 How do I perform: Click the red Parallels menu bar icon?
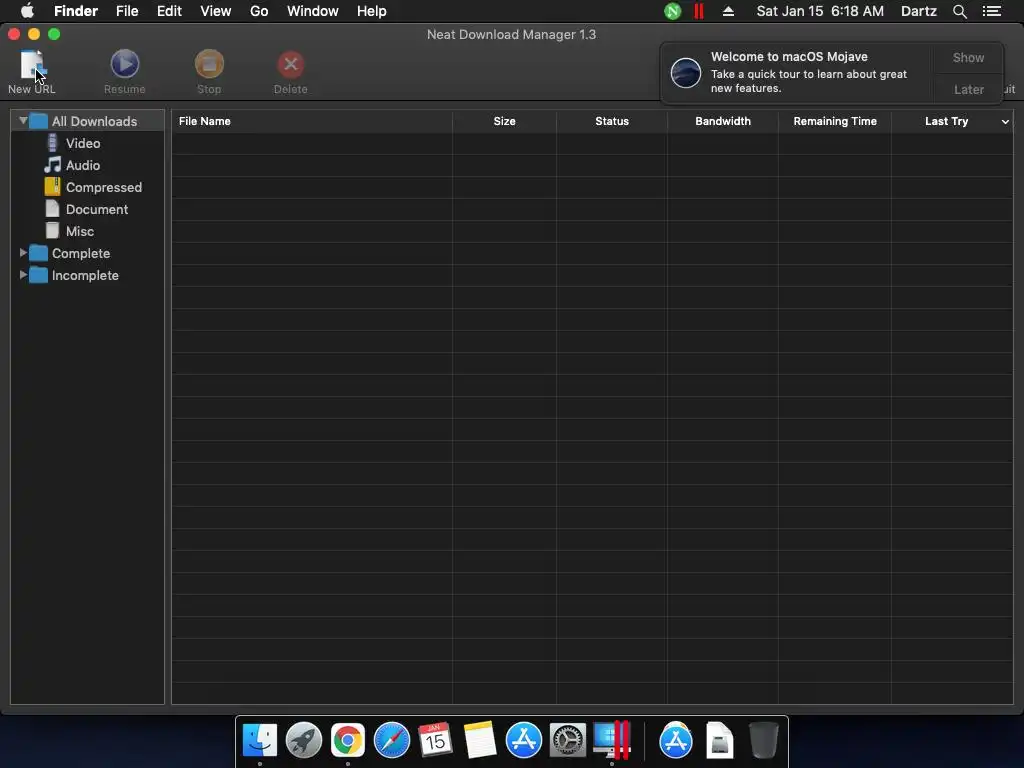[x=699, y=11]
